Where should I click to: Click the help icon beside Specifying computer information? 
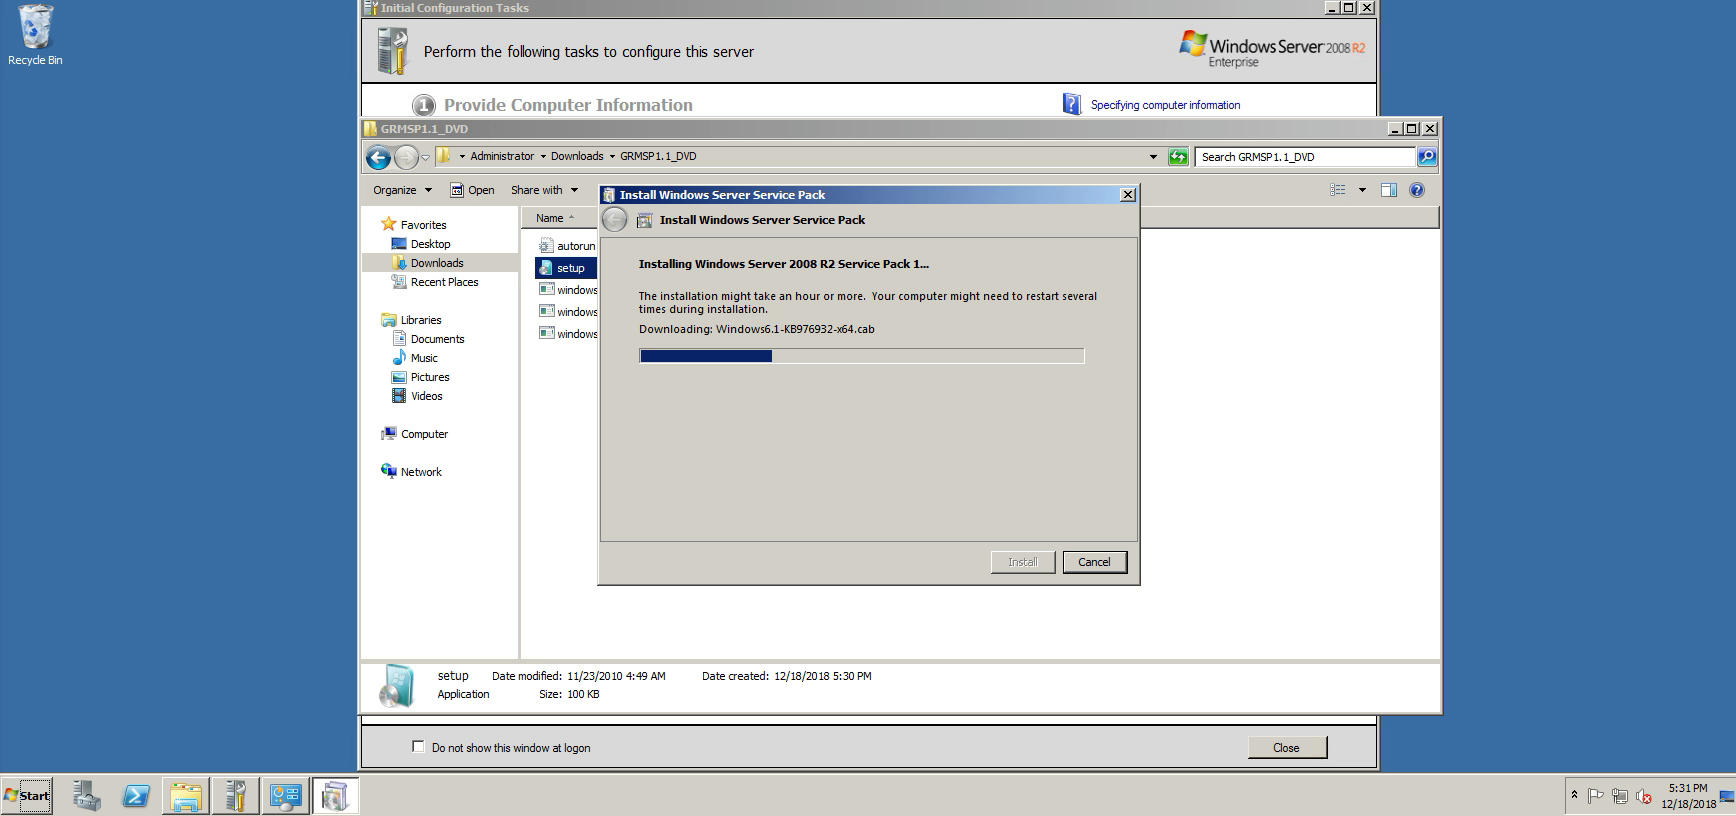coord(1072,104)
